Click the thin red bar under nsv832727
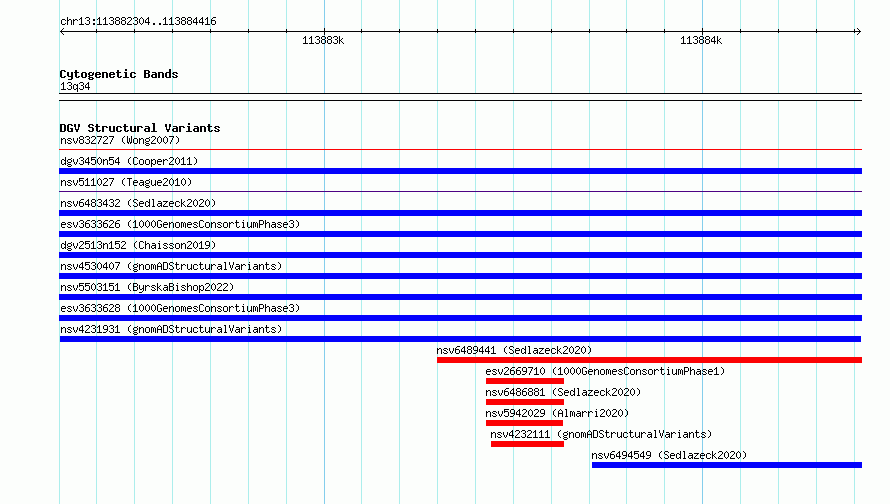This screenshot has width=890, height=504. [460, 149]
